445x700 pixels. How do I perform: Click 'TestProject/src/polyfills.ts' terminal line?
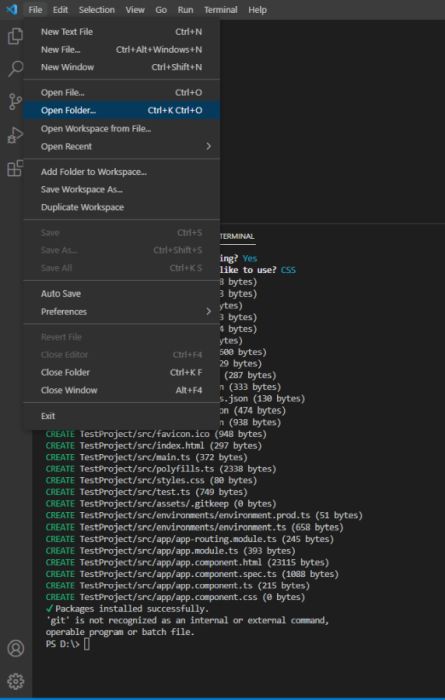click(161, 469)
